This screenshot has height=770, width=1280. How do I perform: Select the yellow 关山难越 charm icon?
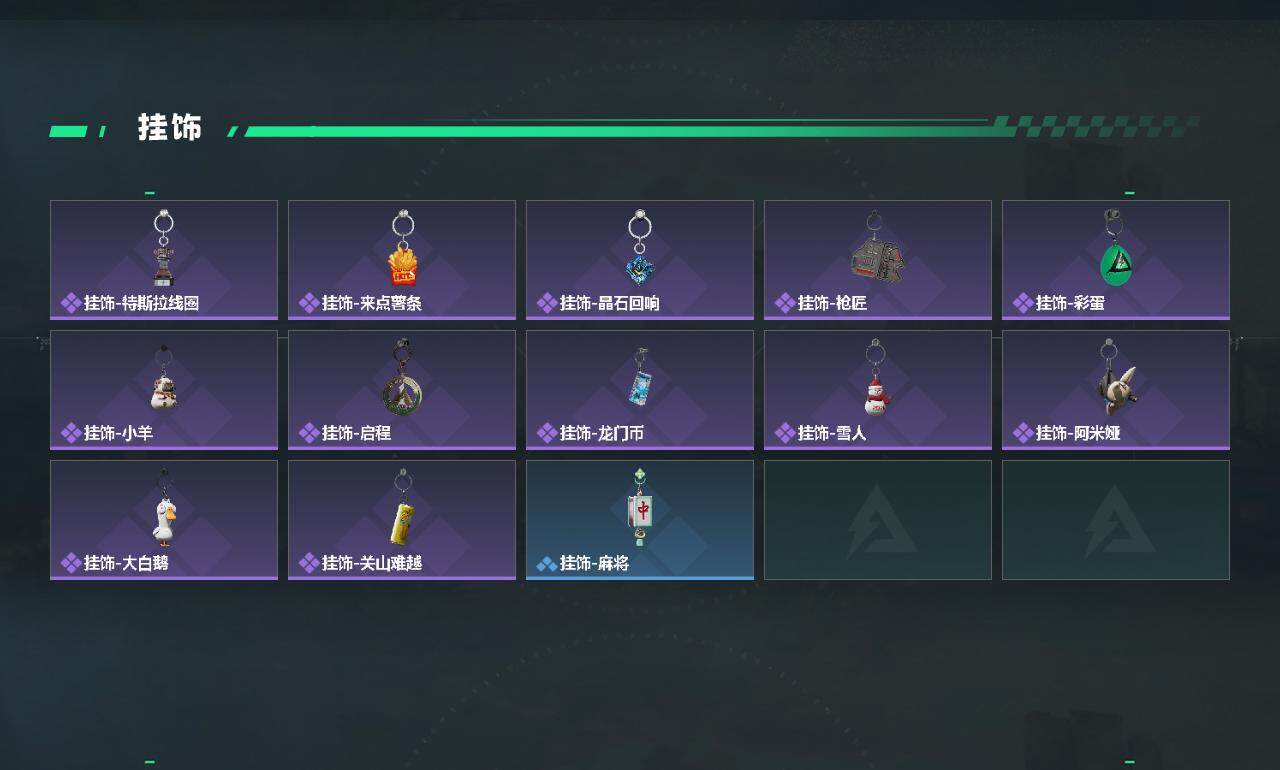(402, 508)
